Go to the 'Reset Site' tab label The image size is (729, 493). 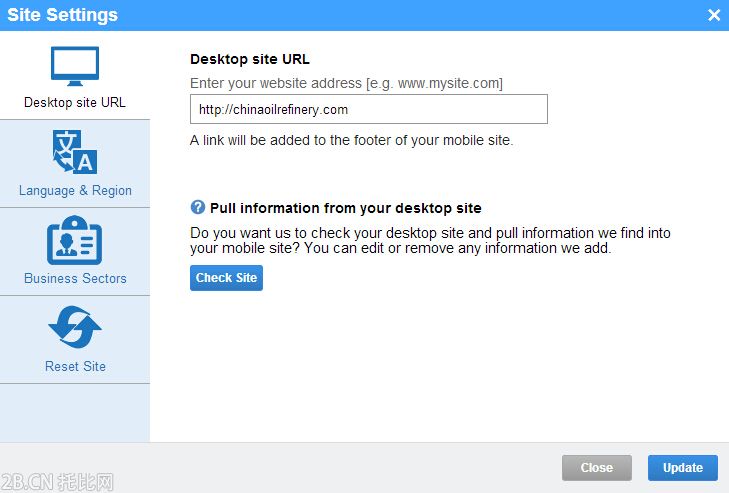point(75,366)
